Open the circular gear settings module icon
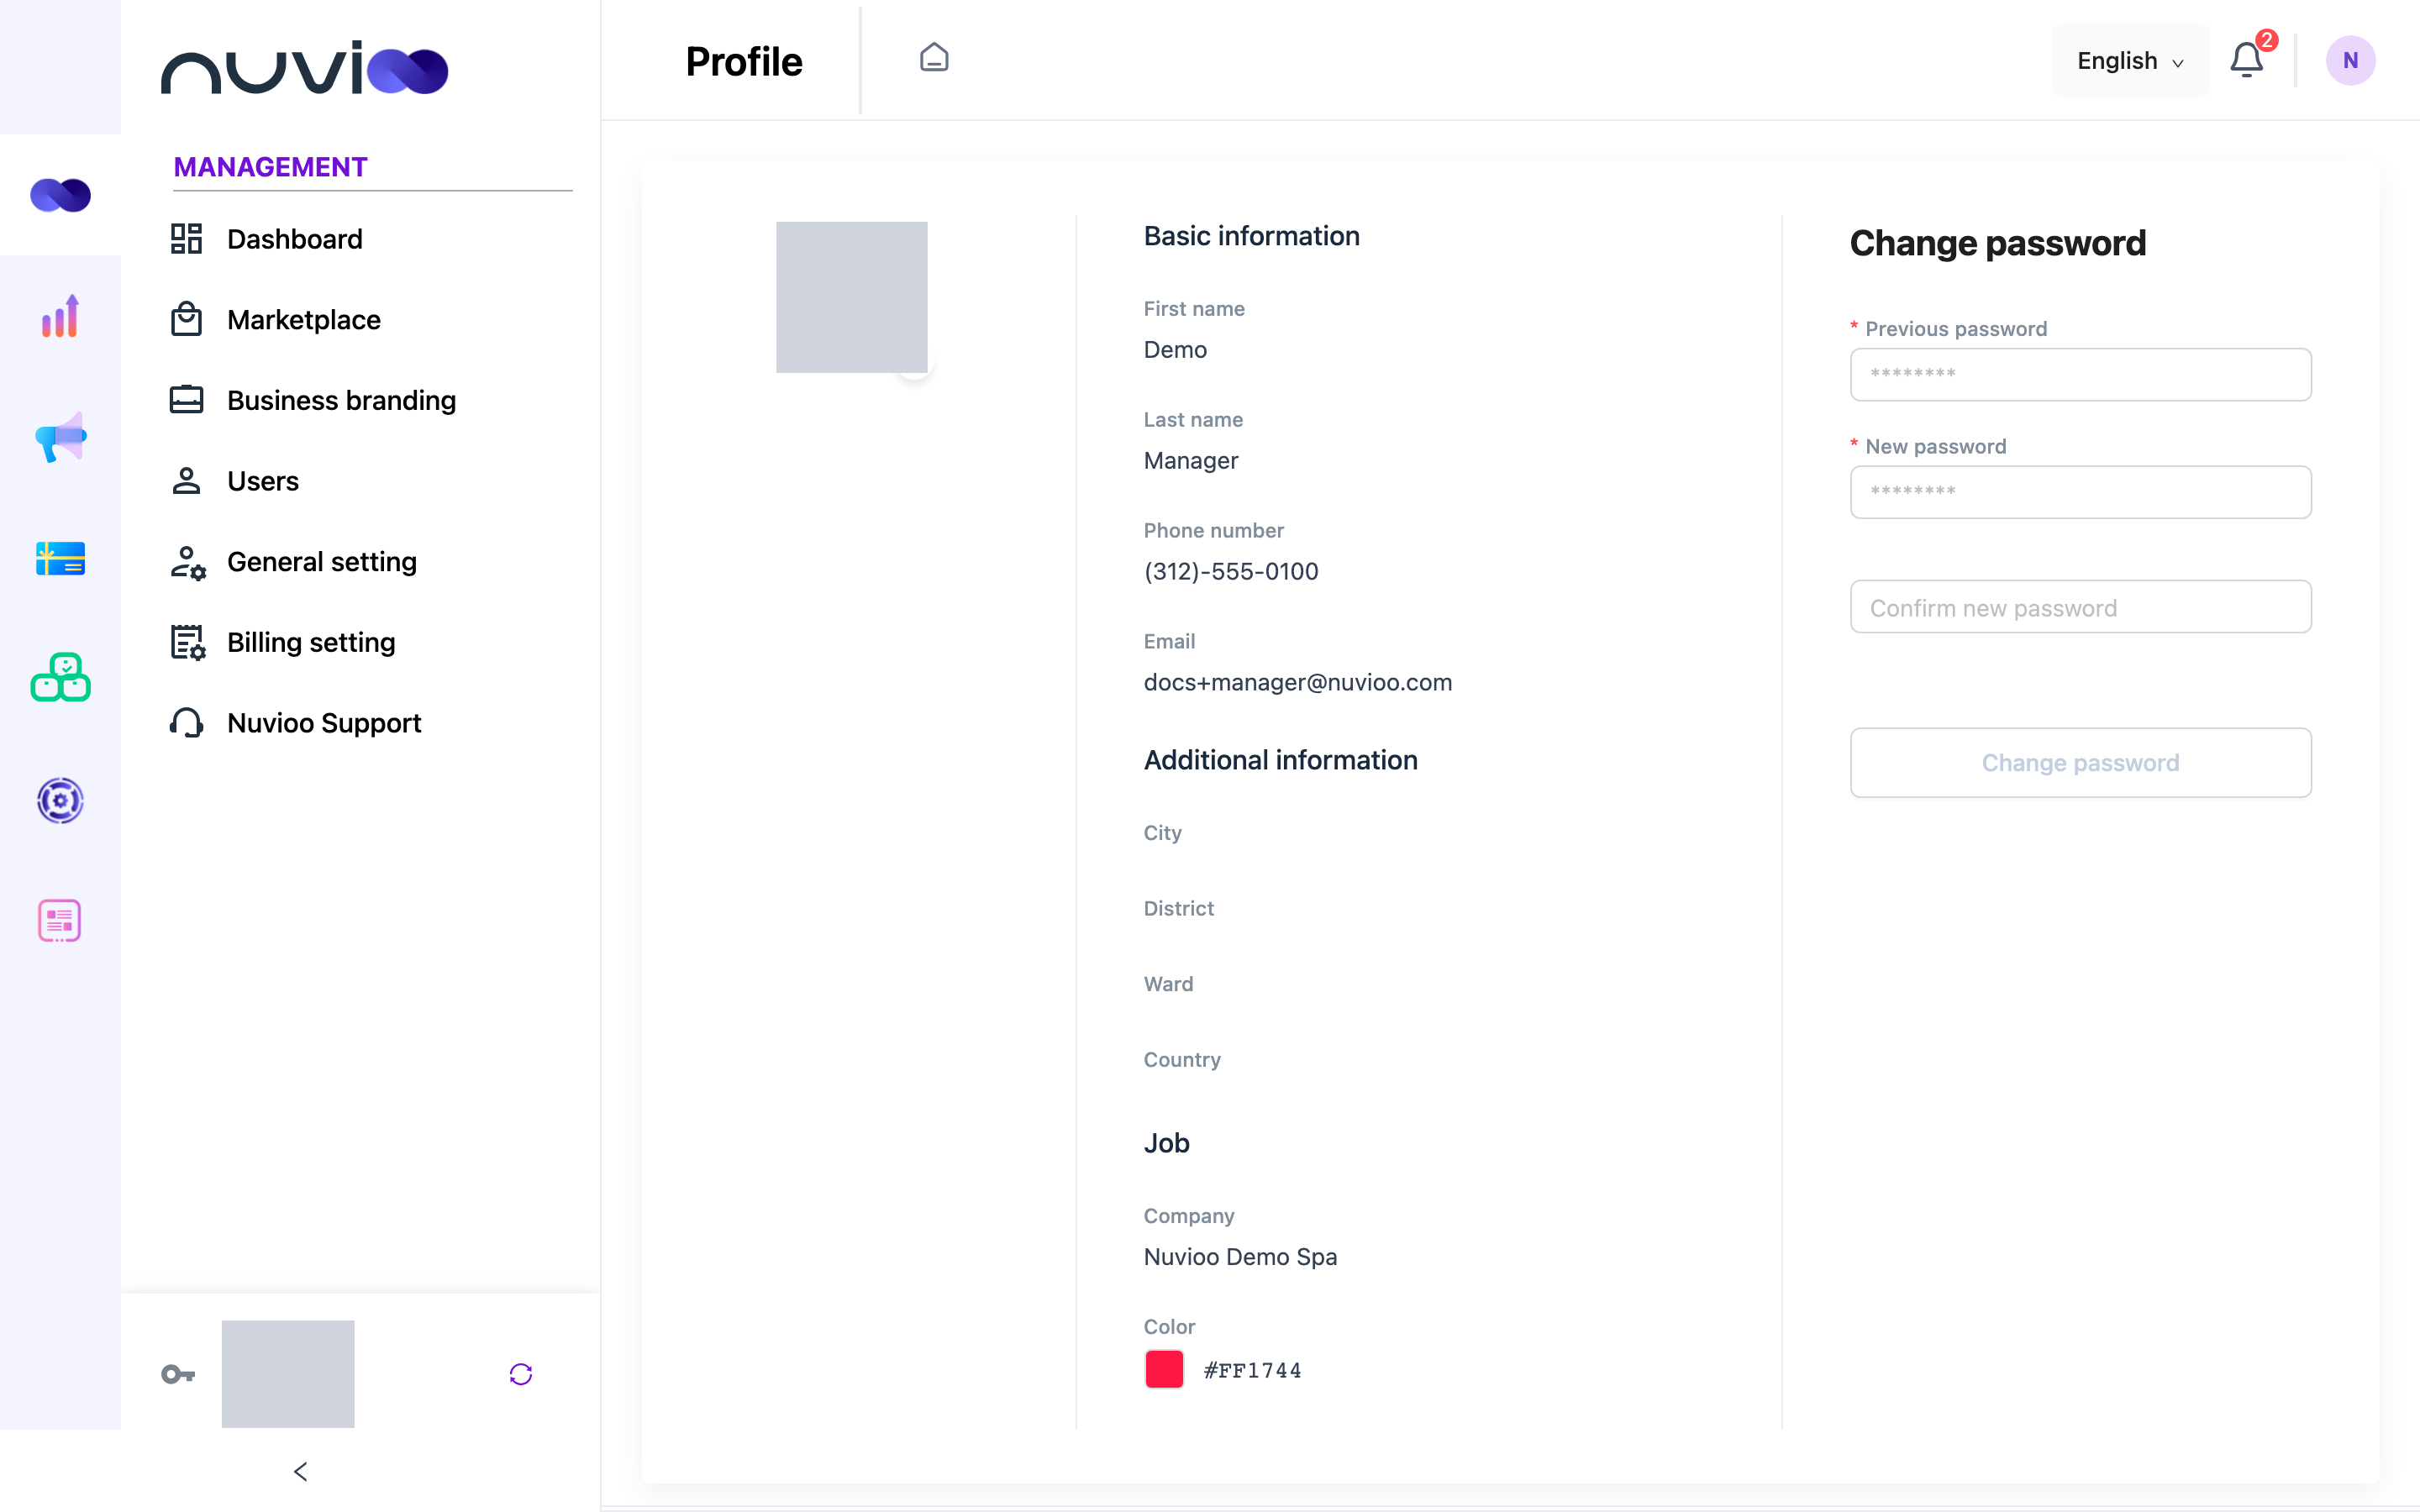The height and width of the screenshot is (1512, 2420). coord(60,800)
